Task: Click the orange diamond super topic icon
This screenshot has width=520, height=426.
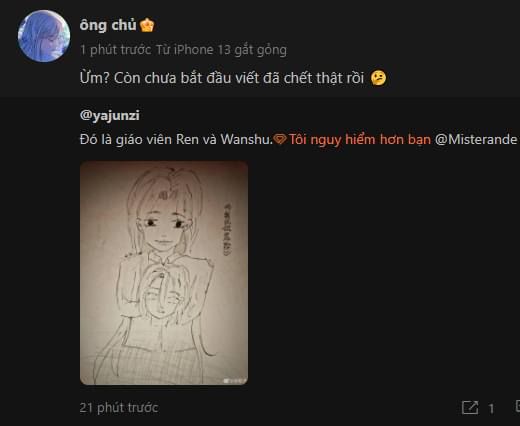Action: [x=280, y=139]
